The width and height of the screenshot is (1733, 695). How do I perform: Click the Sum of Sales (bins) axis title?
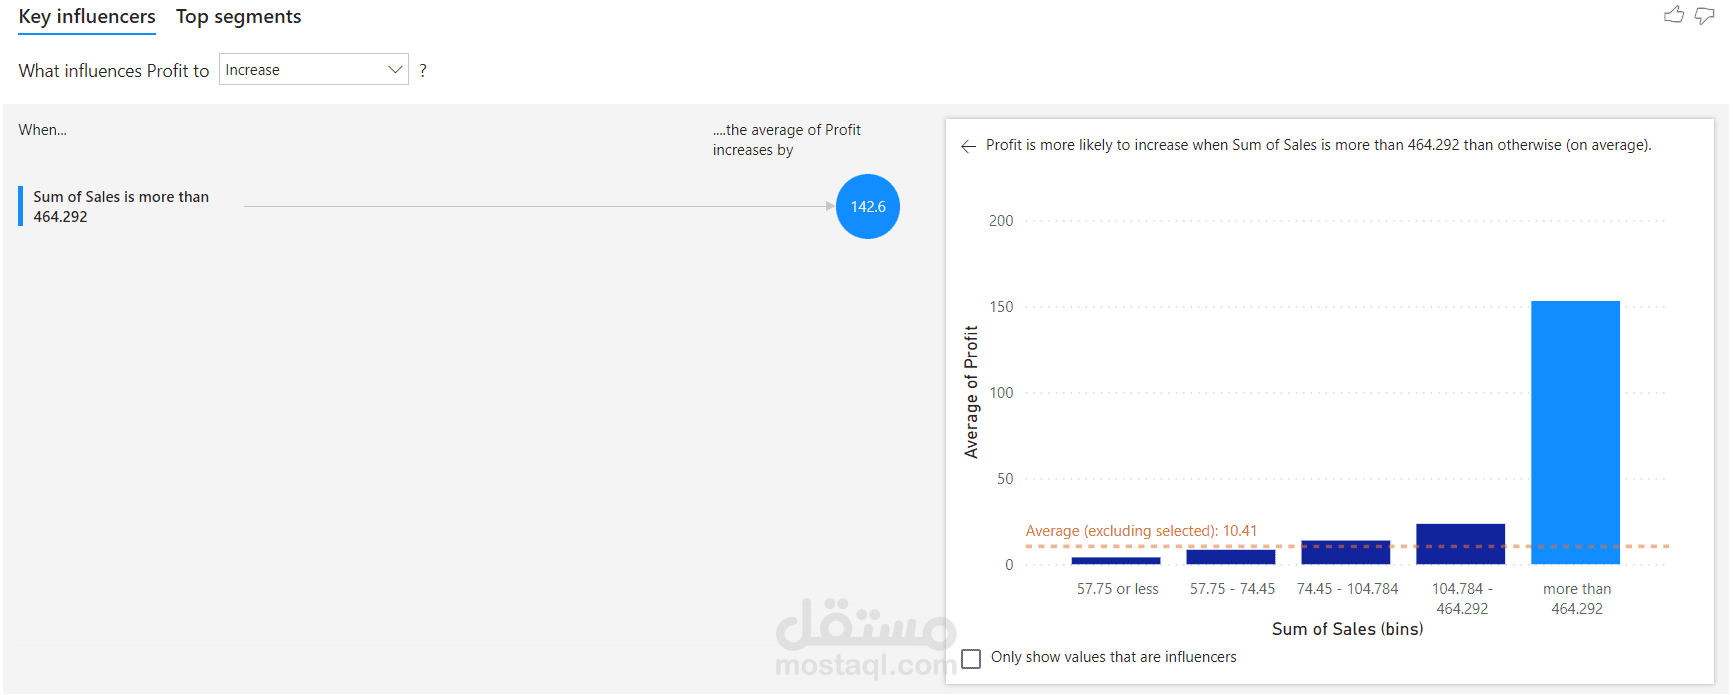tap(1347, 629)
